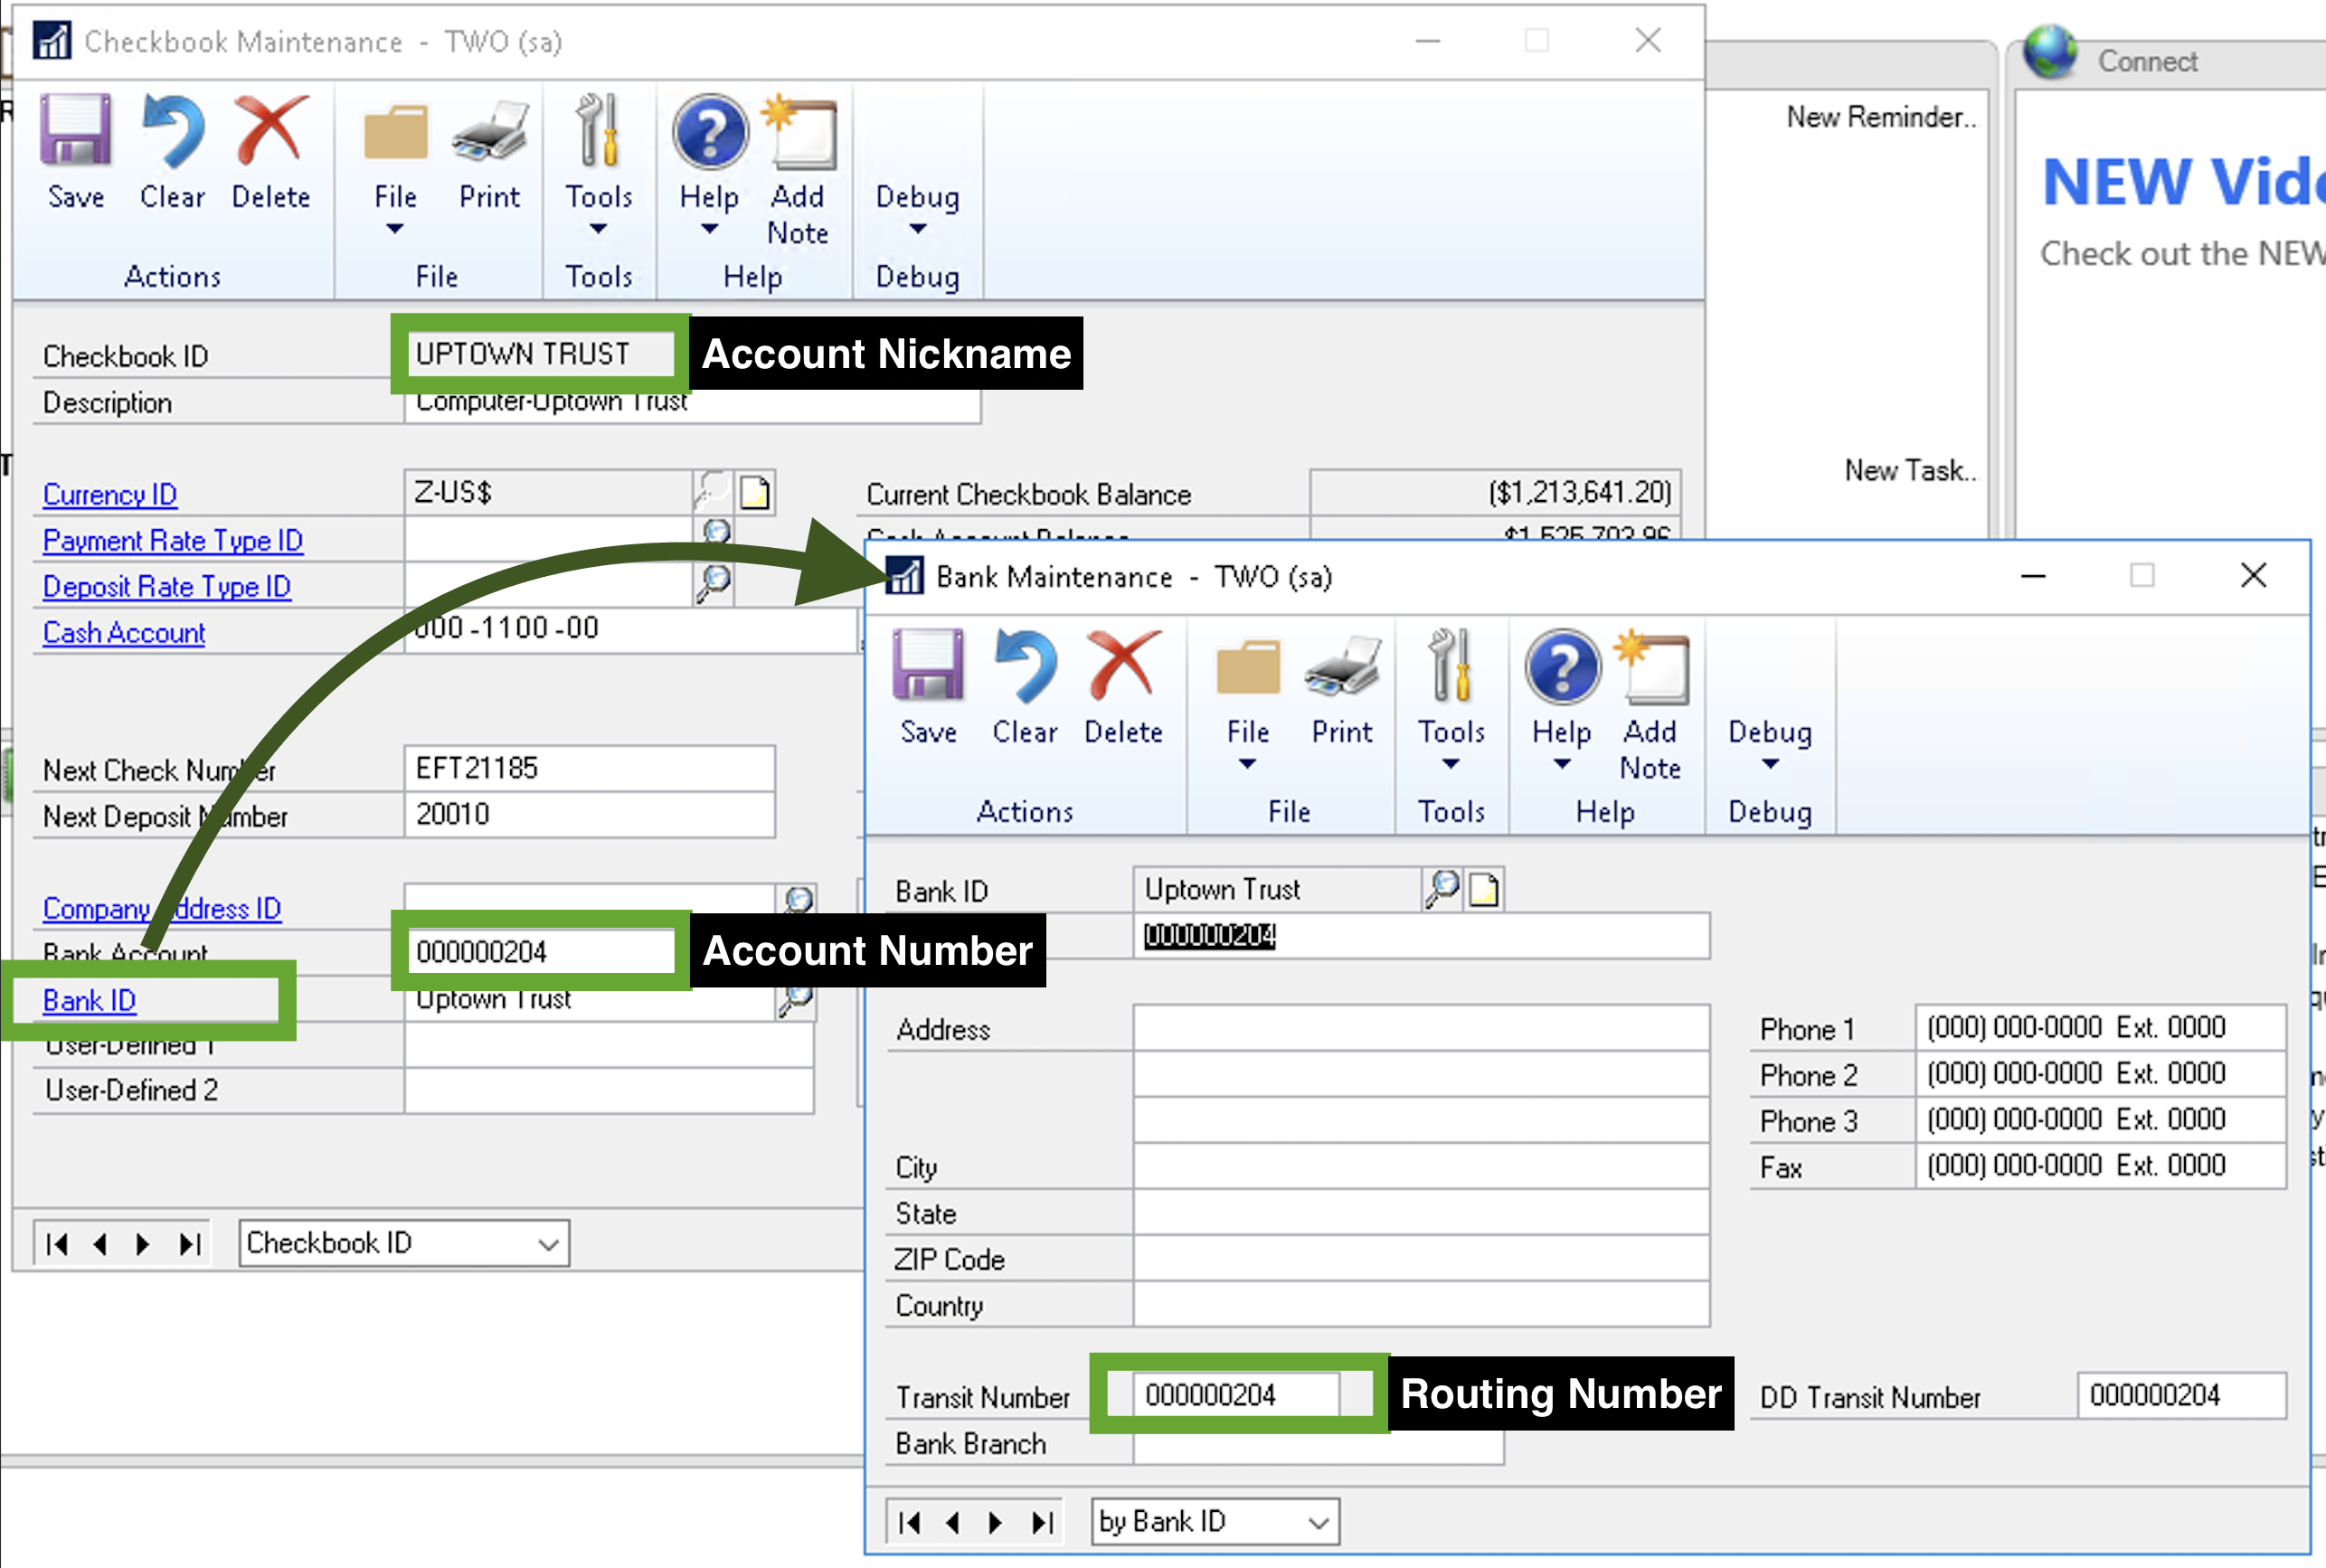Viewport: 2326px width, 1568px height.
Task: Click Help icon in Checkbook Maintenance toolbar
Action: point(710,131)
